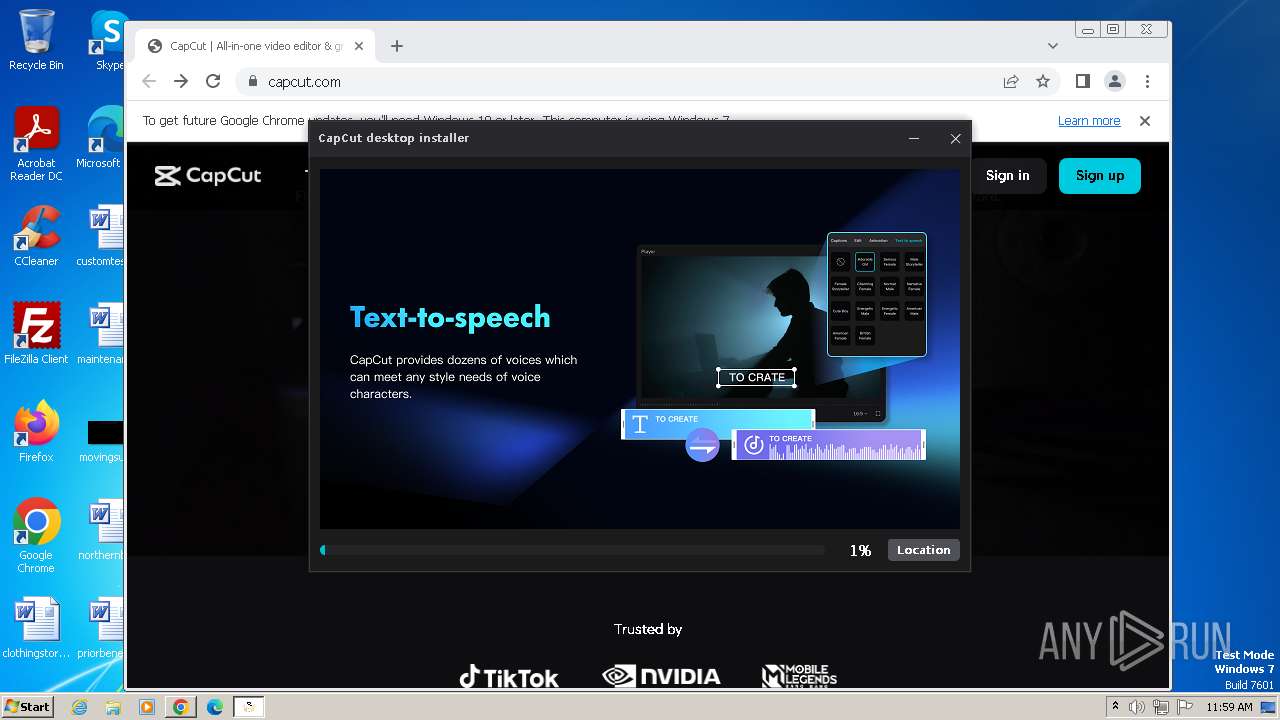Open the tab search dropdown arrow
This screenshot has height=720, width=1280.
pyautogui.click(x=1052, y=46)
